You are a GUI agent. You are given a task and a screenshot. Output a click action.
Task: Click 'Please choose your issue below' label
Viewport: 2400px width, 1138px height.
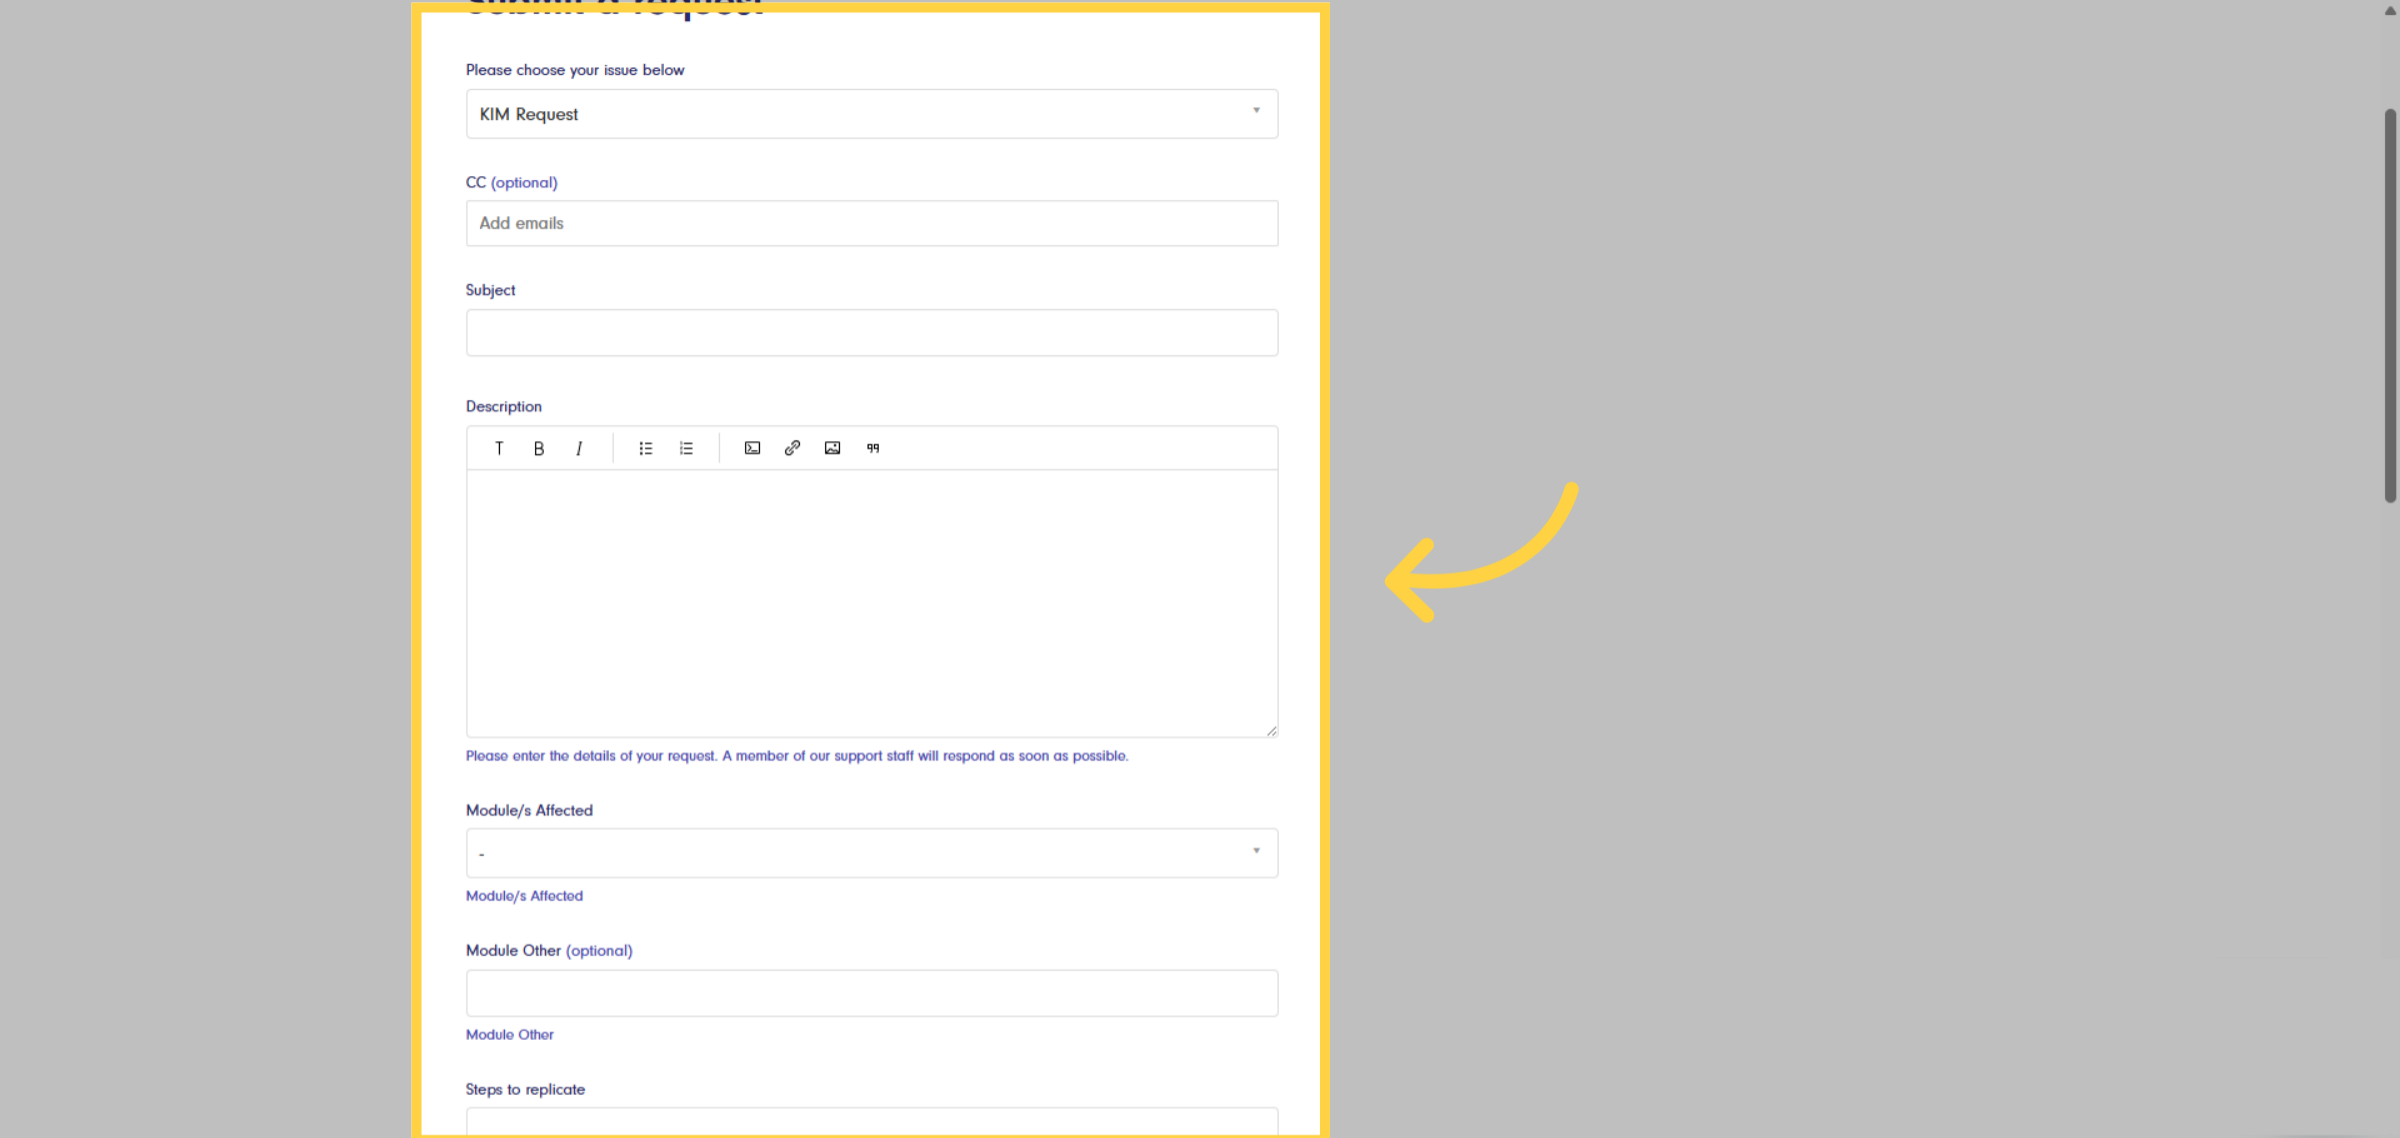pos(575,70)
